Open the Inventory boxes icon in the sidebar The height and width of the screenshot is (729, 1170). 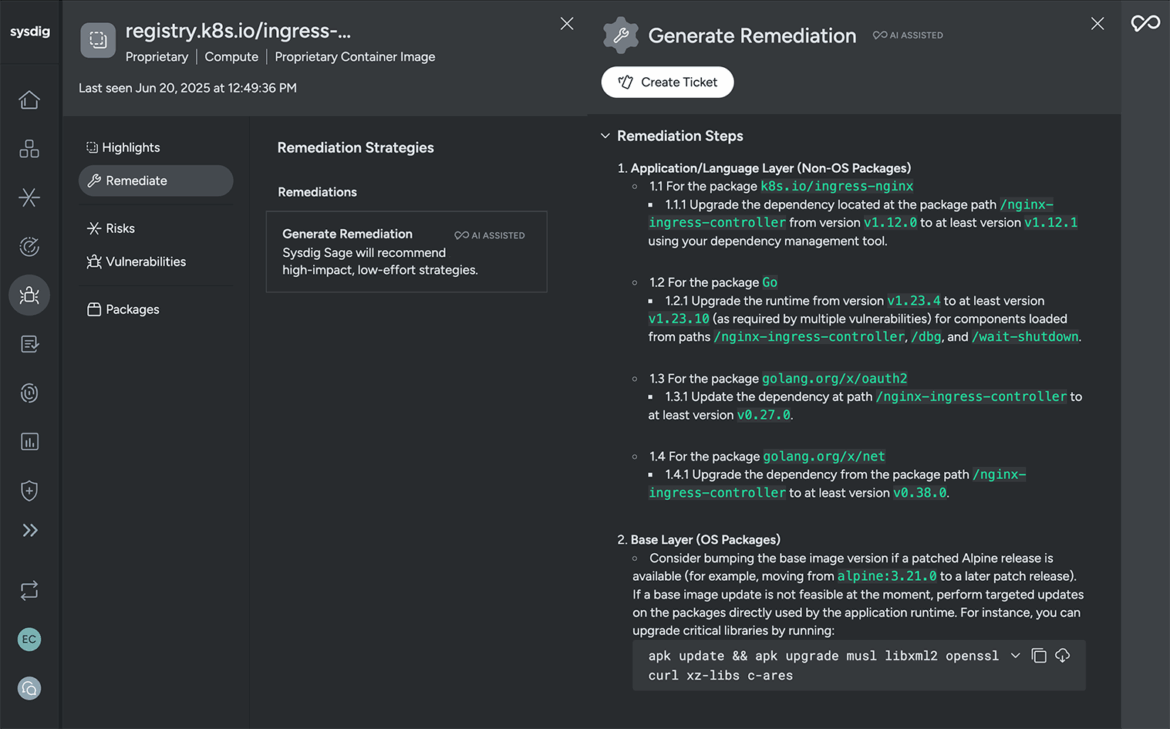point(29,148)
